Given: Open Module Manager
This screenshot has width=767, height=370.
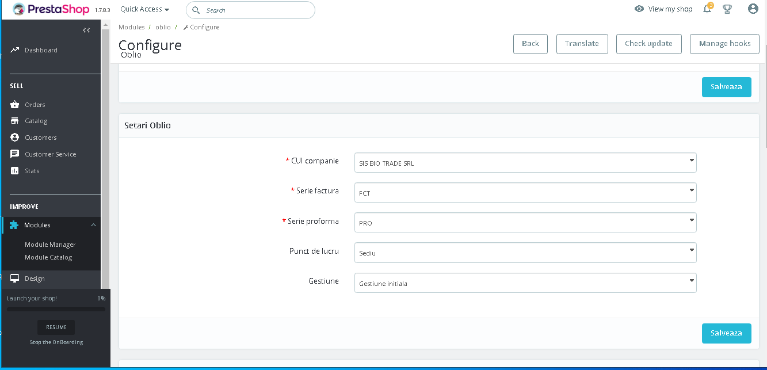Looking at the screenshot, I should pyautogui.click(x=50, y=245).
